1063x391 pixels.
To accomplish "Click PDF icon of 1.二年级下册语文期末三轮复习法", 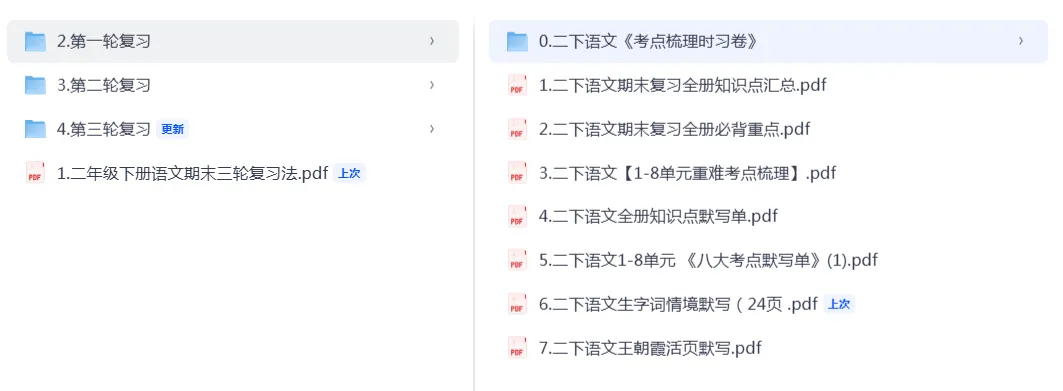I will point(35,173).
